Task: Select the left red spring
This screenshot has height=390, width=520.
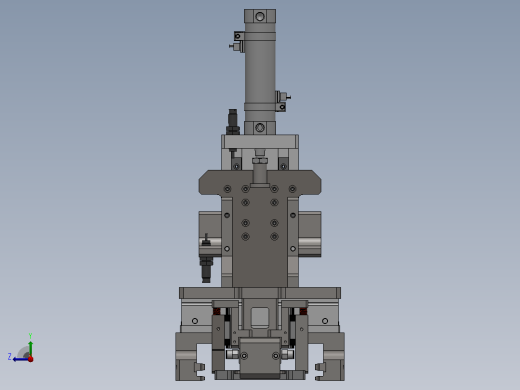Action: click(217, 311)
